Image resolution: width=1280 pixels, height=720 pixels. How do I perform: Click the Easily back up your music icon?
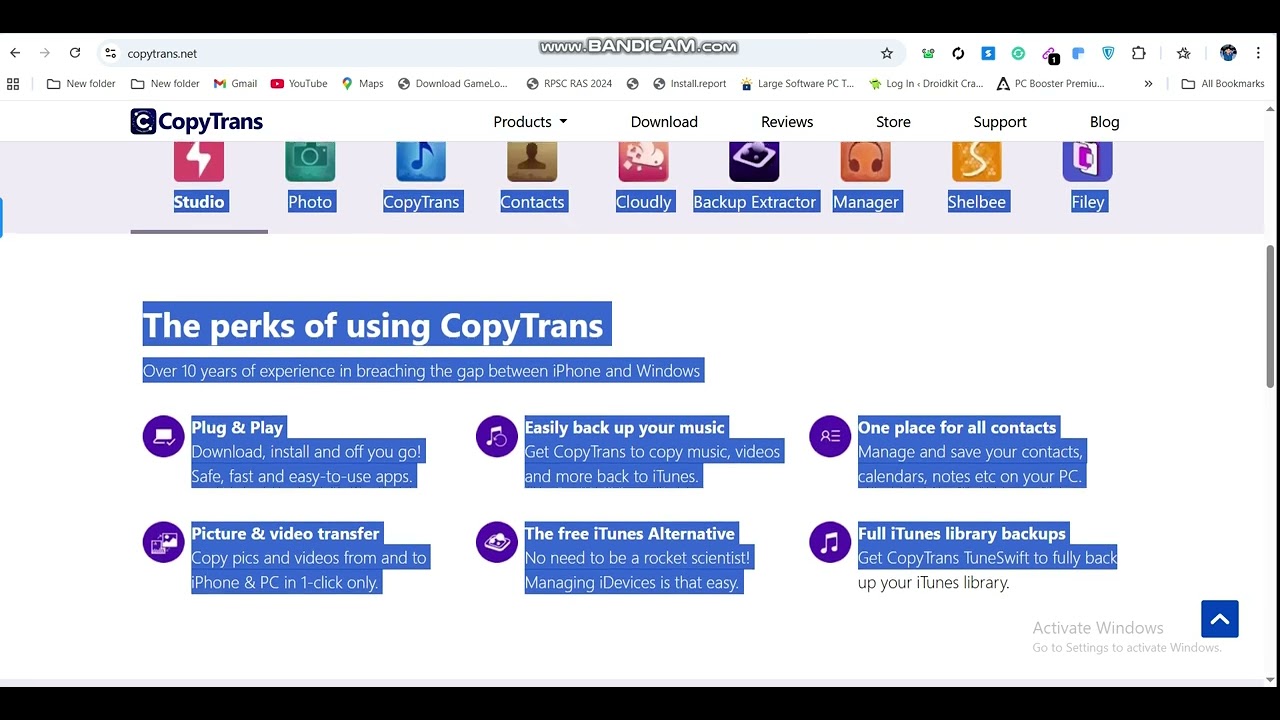click(x=496, y=436)
